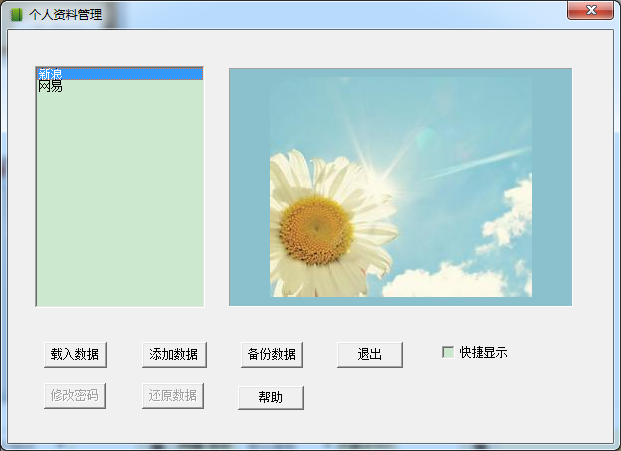The width and height of the screenshot is (621, 451).
Task: Select the 新浪 entry in the list
Action: click(120, 74)
